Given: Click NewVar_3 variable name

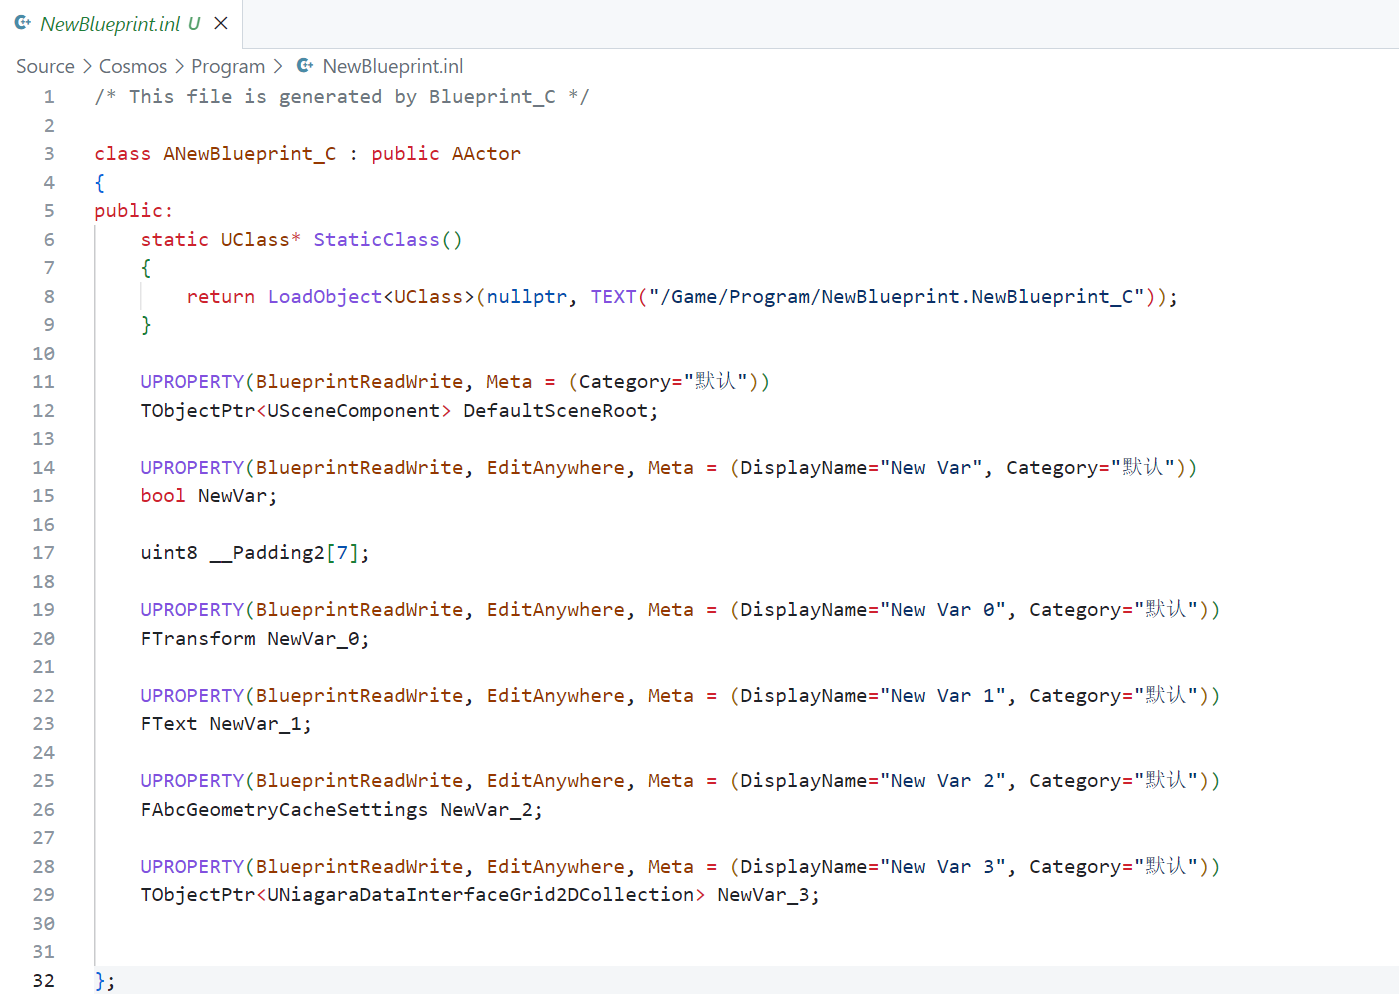Looking at the screenshot, I should coord(763,895).
